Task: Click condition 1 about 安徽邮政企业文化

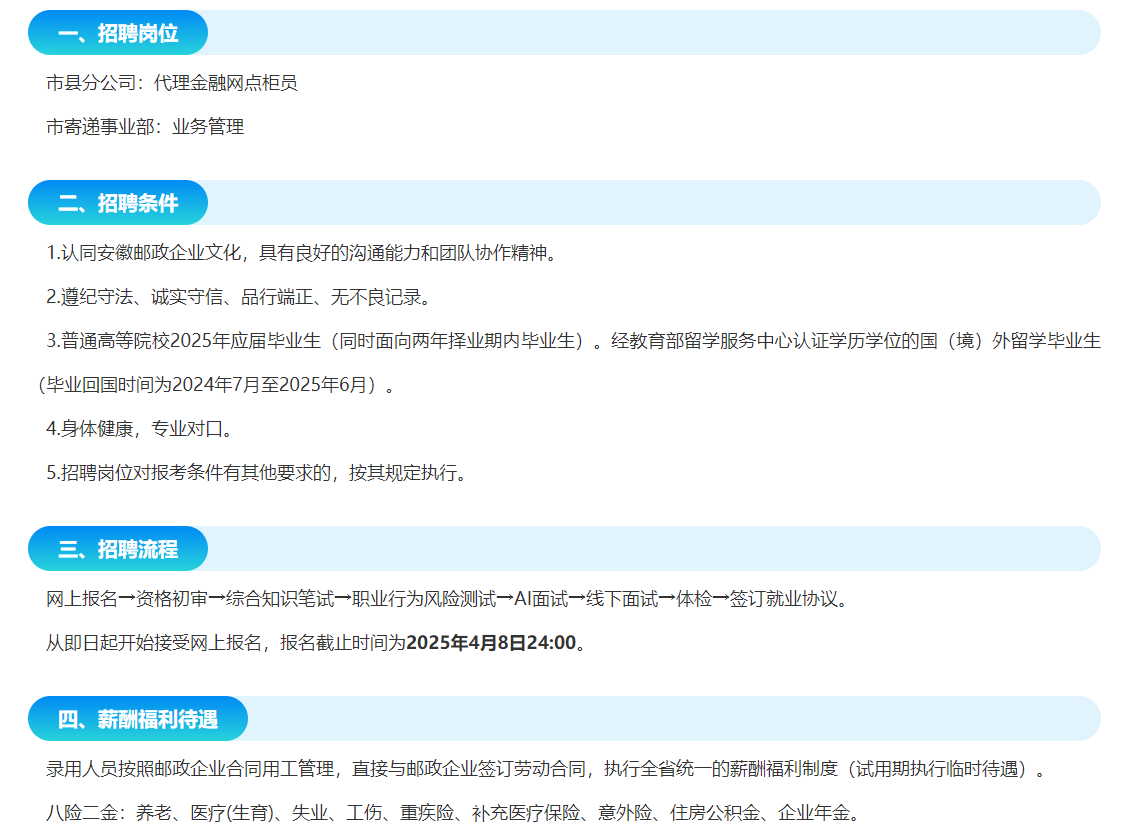Action: tap(300, 253)
